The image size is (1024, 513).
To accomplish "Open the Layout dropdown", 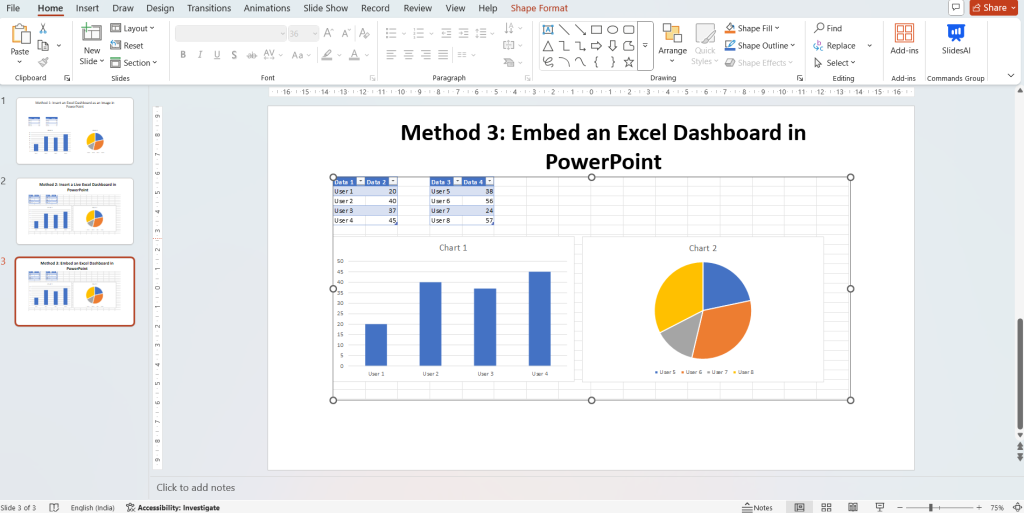I will pos(133,28).
